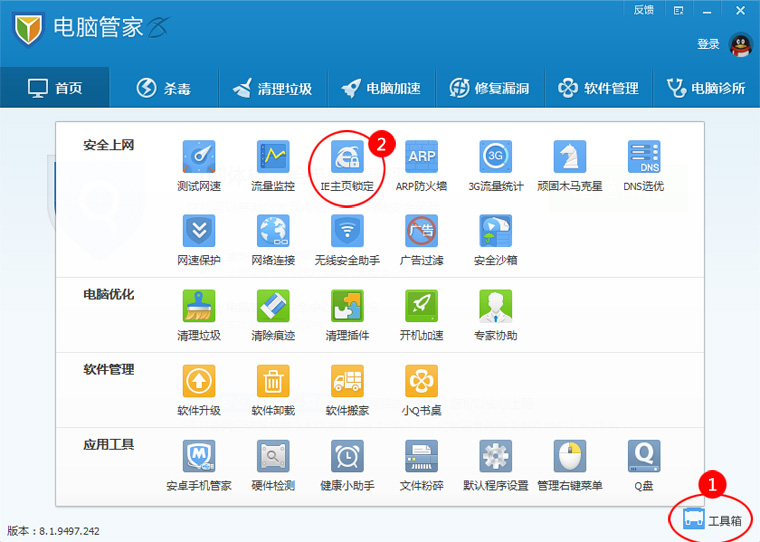
Task: Open the IE主页锁定 tool
Action: tap(347, 158)
